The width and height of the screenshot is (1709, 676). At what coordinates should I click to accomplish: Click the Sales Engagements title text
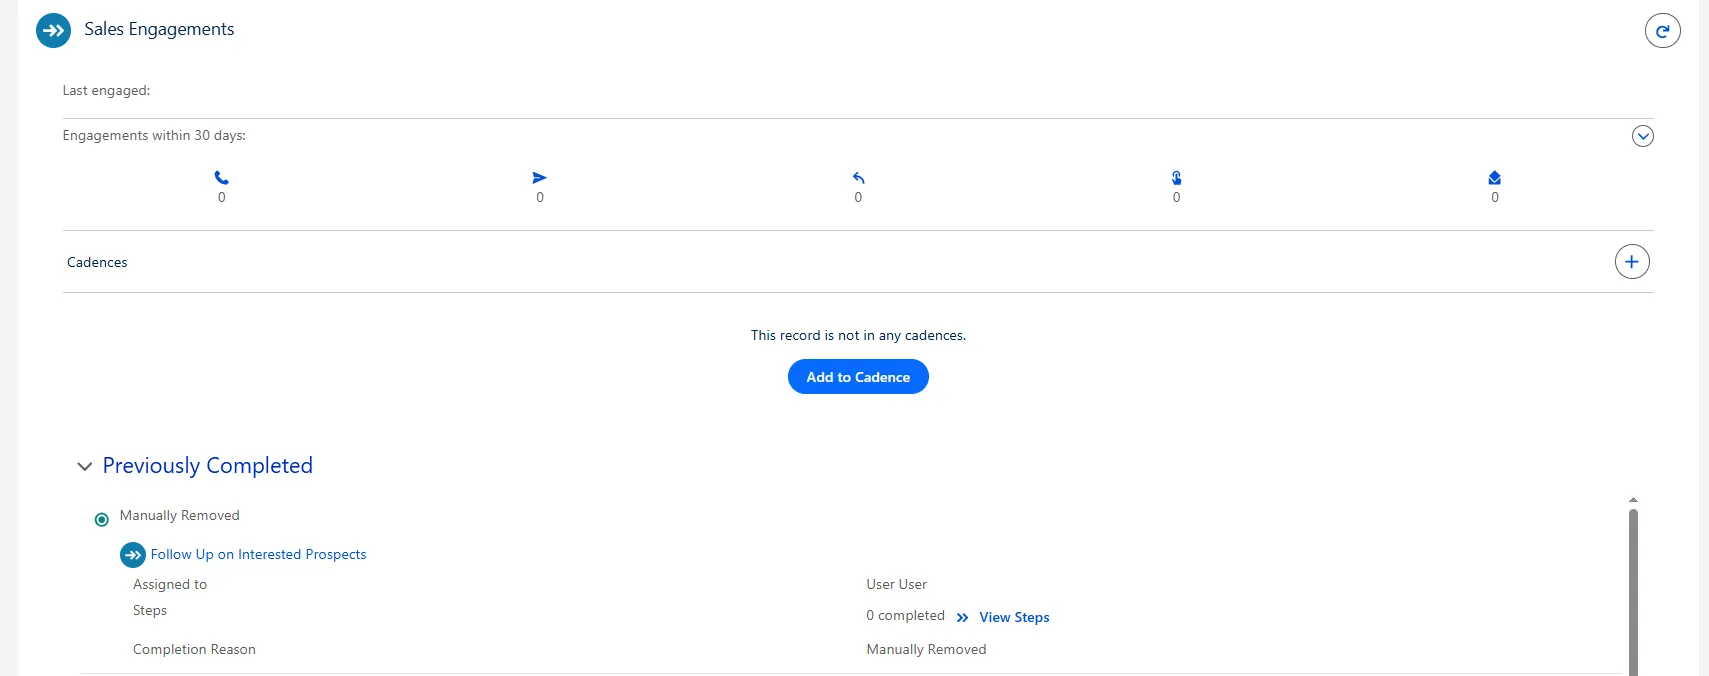coord(159,30)
